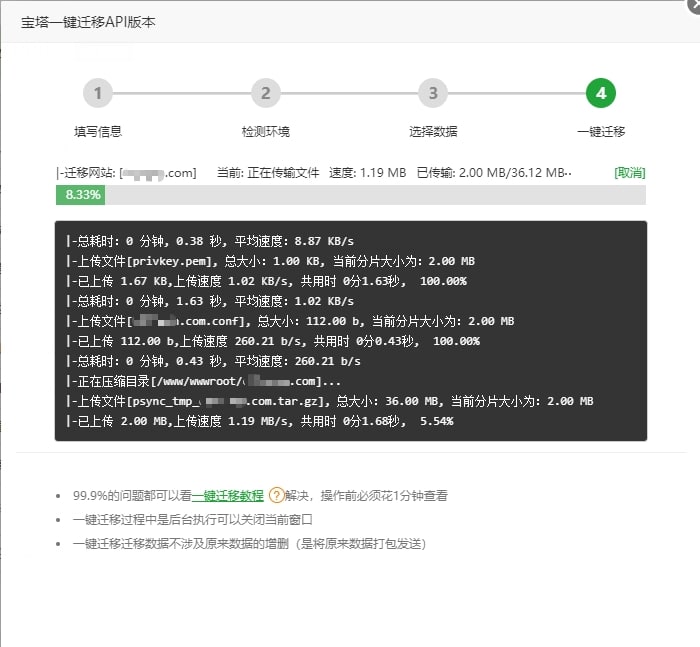The width and height of the screenshot is (700, 647).
Task: Click 当前: 正在传输文件 status text
Action: pos(268,172)
